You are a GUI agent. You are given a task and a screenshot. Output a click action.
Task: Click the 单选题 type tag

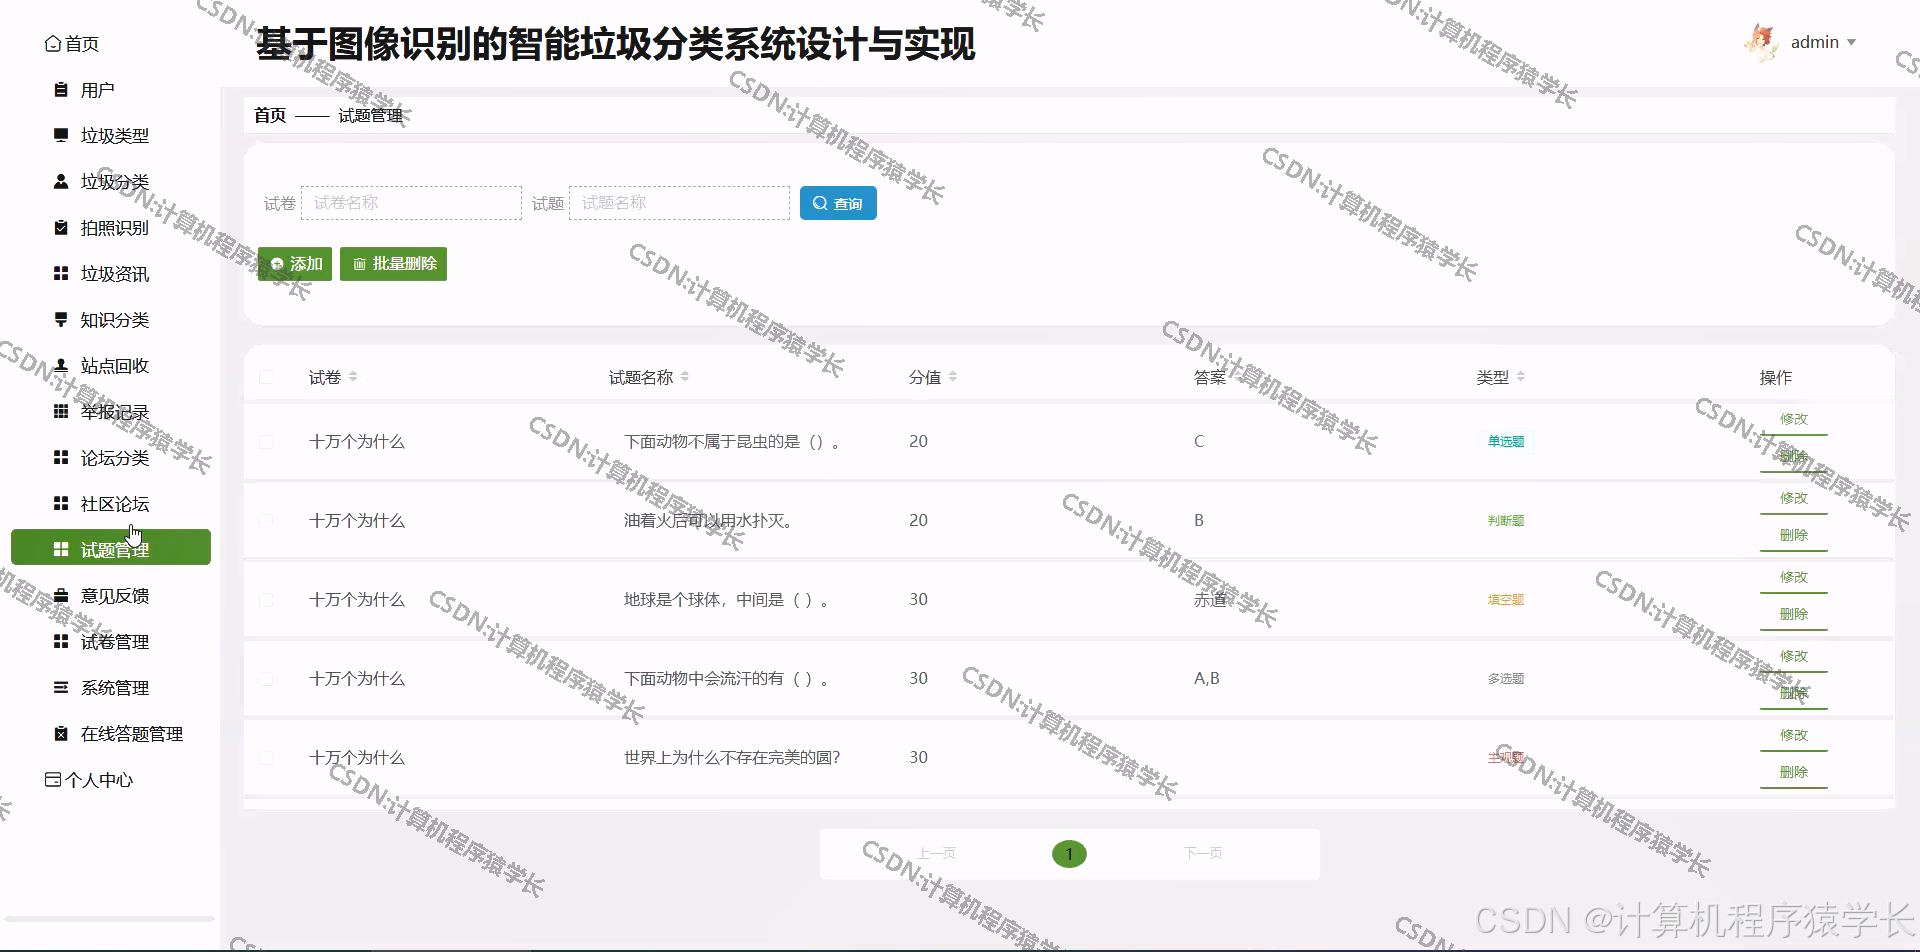[1505, 441]
